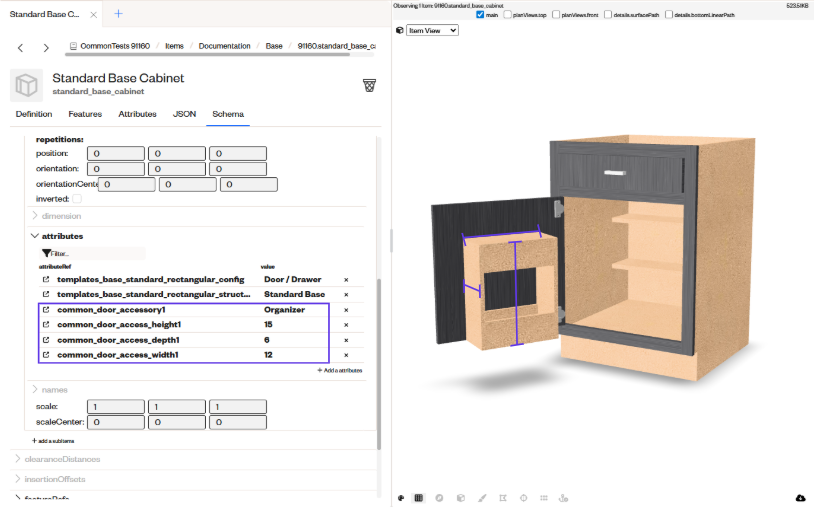The width and height of the screenshot is (815, 517).
Task: Switch to the Attributes tab
Action: (x=137, y=114)
